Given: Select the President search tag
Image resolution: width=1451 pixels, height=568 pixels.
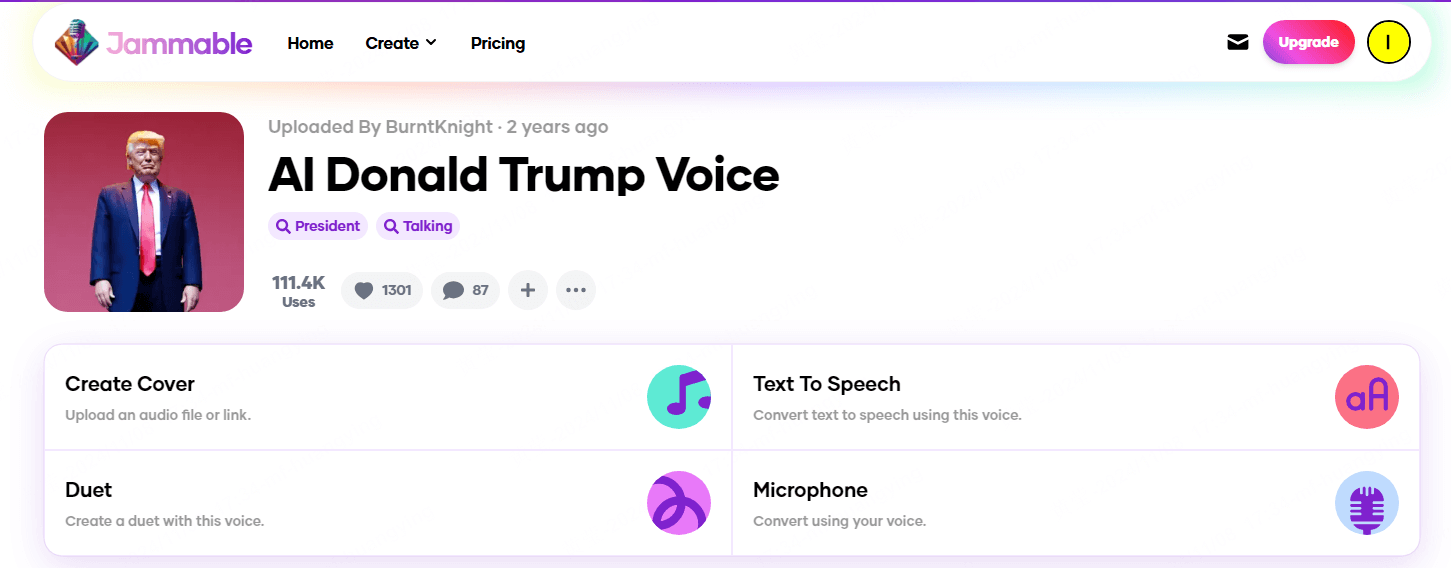Looking at the screenshot, I should pos(318,226).
